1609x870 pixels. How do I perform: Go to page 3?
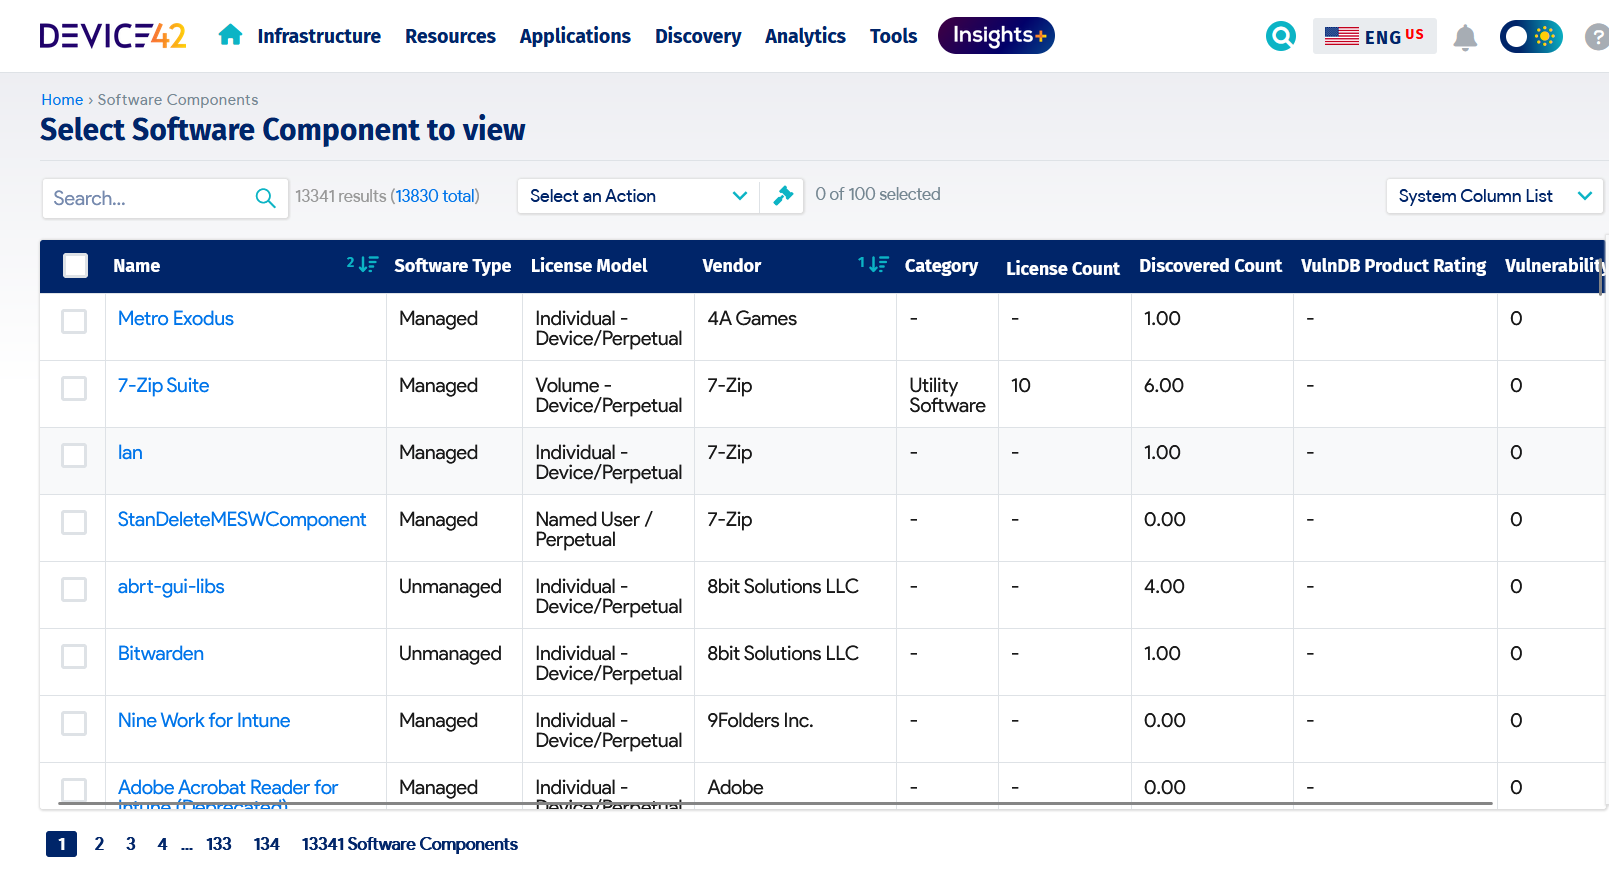point(130,844)
